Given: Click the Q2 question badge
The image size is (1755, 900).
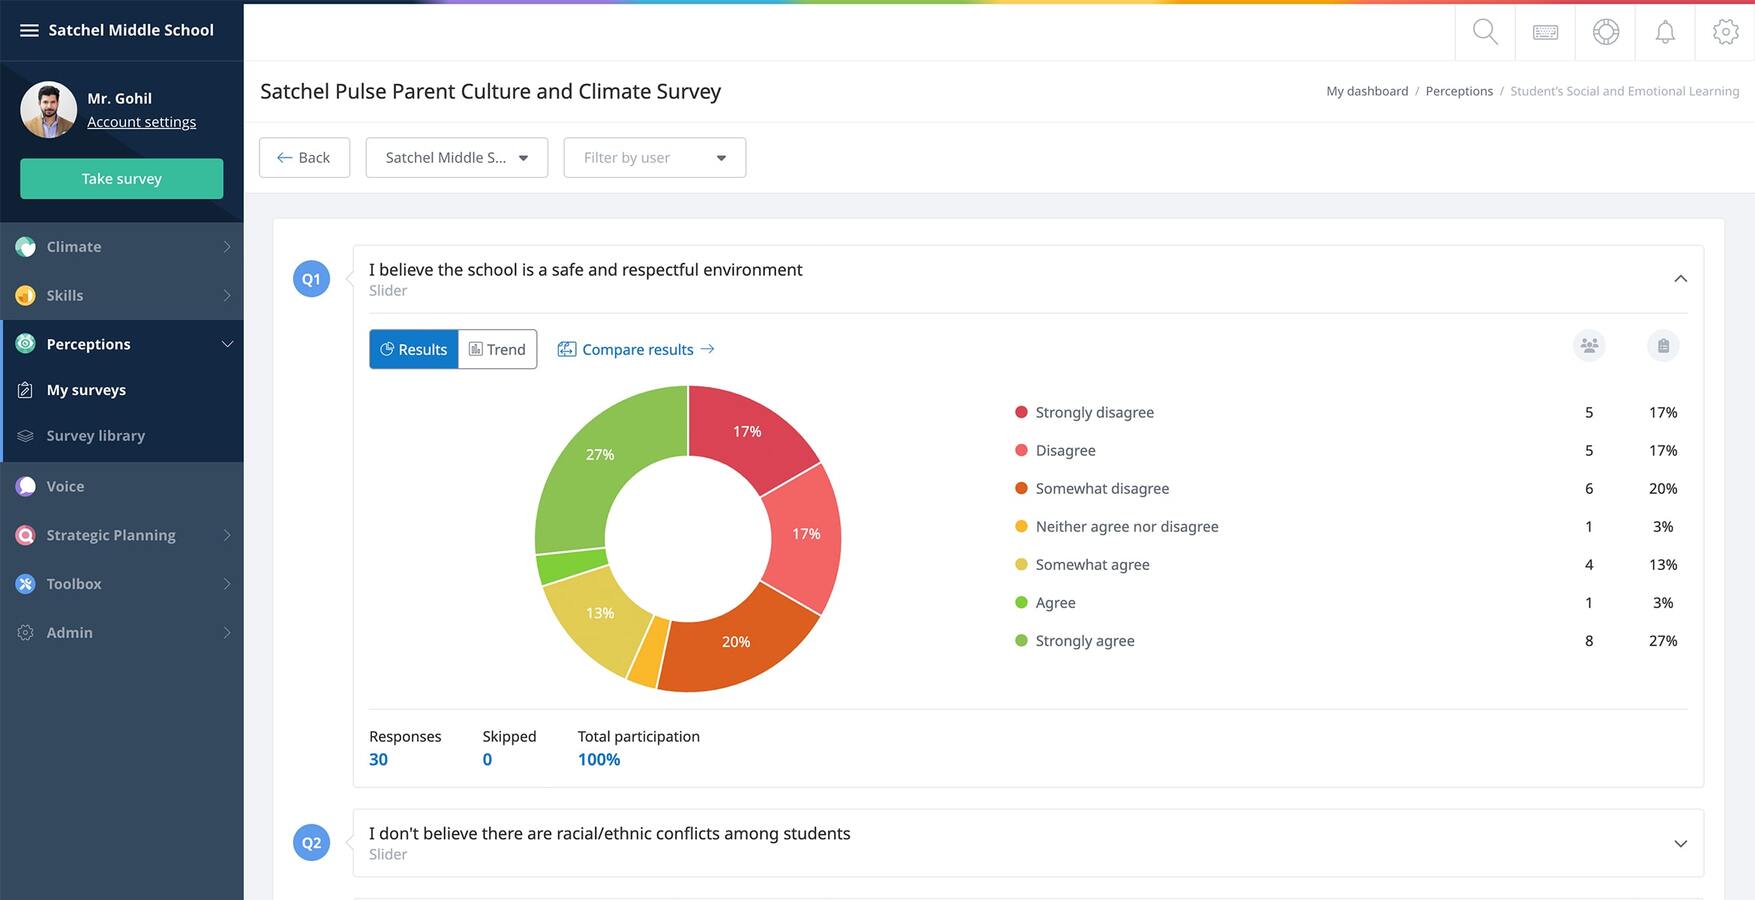Looking at the screenshot, I should tap(311, 843).
